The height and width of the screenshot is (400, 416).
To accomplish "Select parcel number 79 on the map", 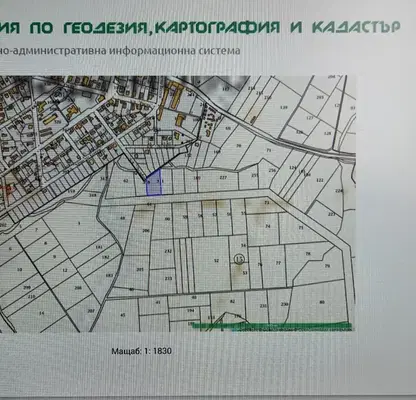I will pos(327,266).
